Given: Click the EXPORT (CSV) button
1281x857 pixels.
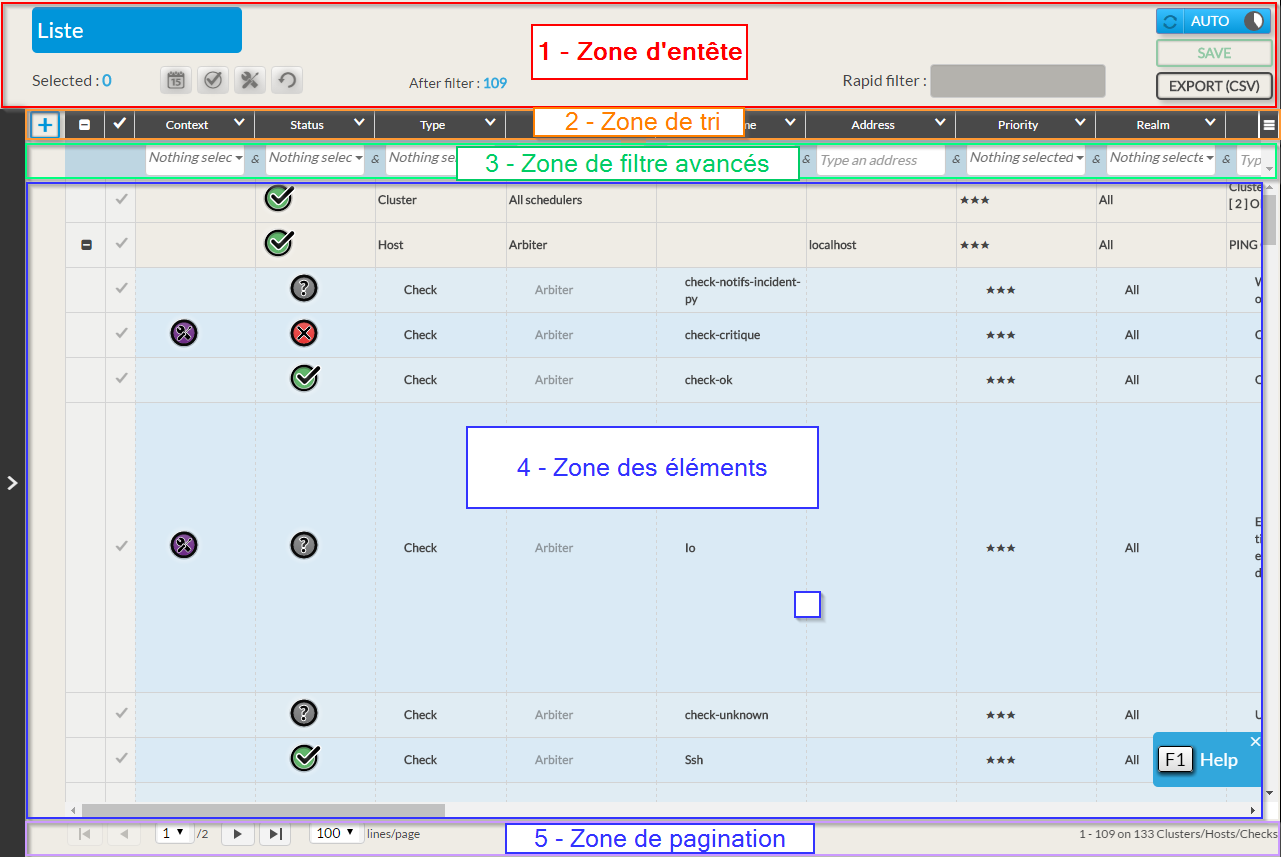Looking at the screenshot, I should tap(1214, 86).
